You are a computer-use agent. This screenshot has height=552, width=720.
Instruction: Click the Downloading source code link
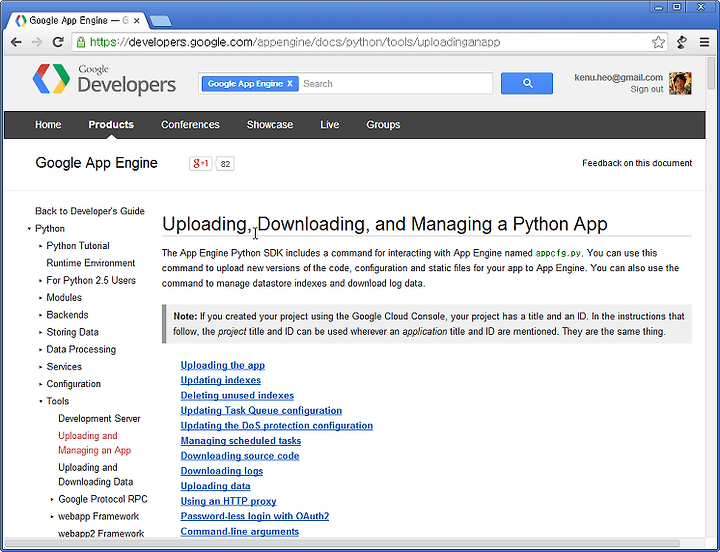point(240,456)
